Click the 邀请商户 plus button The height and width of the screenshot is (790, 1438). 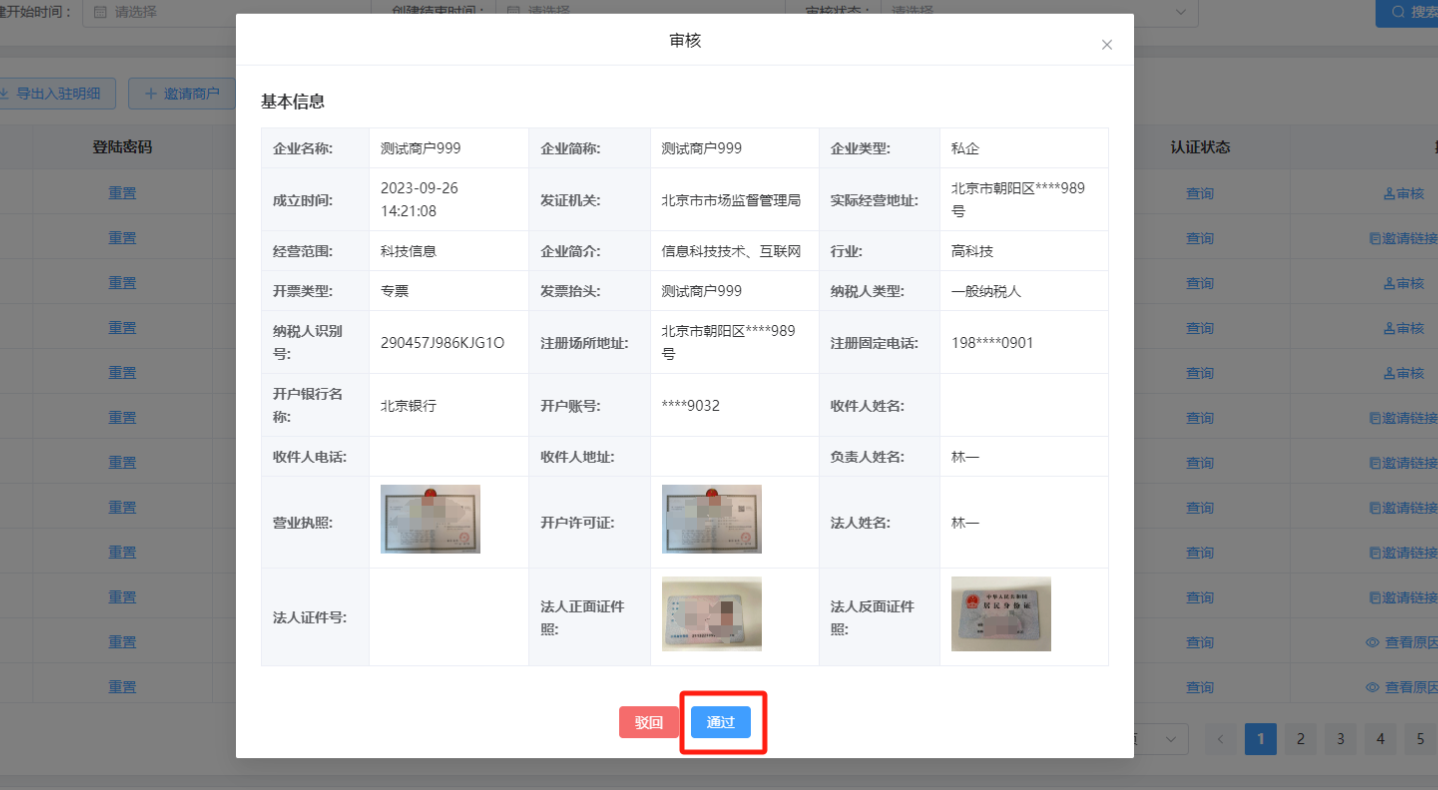point(181,94)
